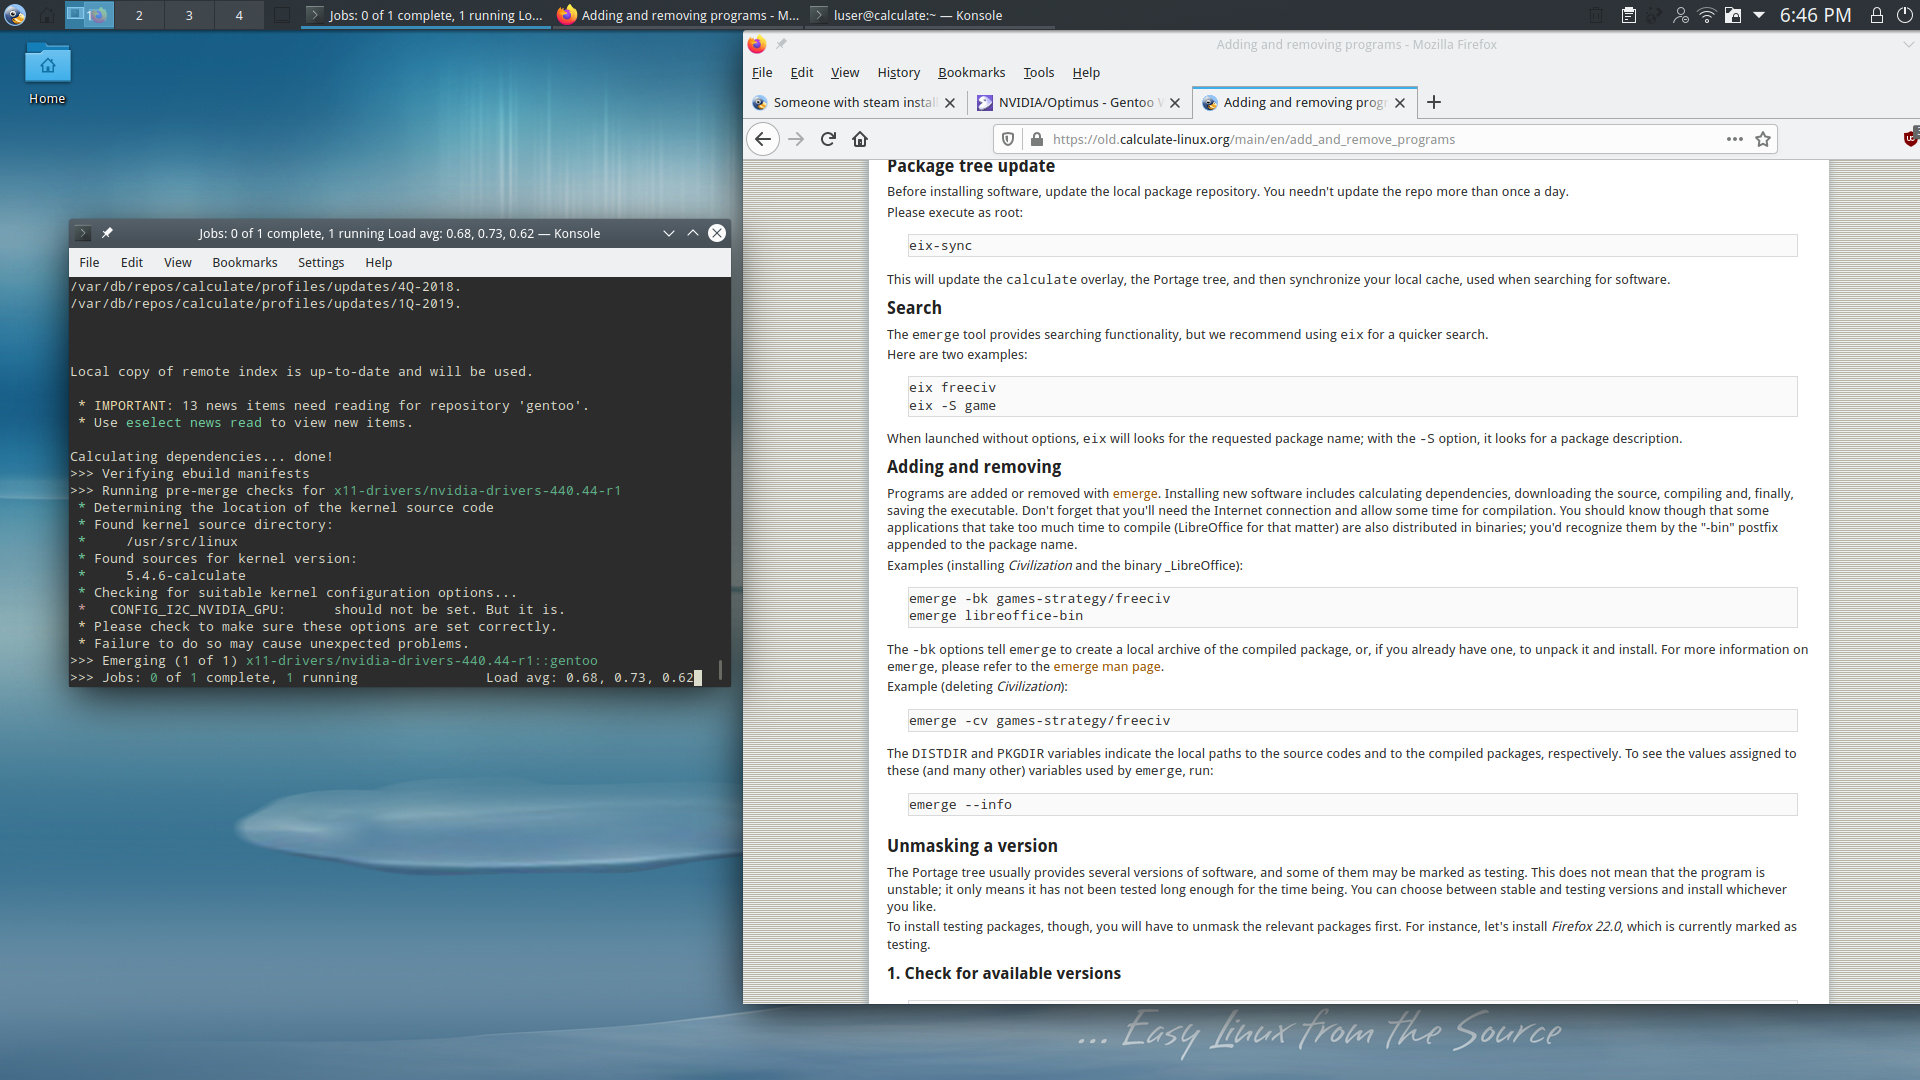1920x1080 pixels.
Task: Click the show desktop home icon in panel
Action: (x=47, y=15)
